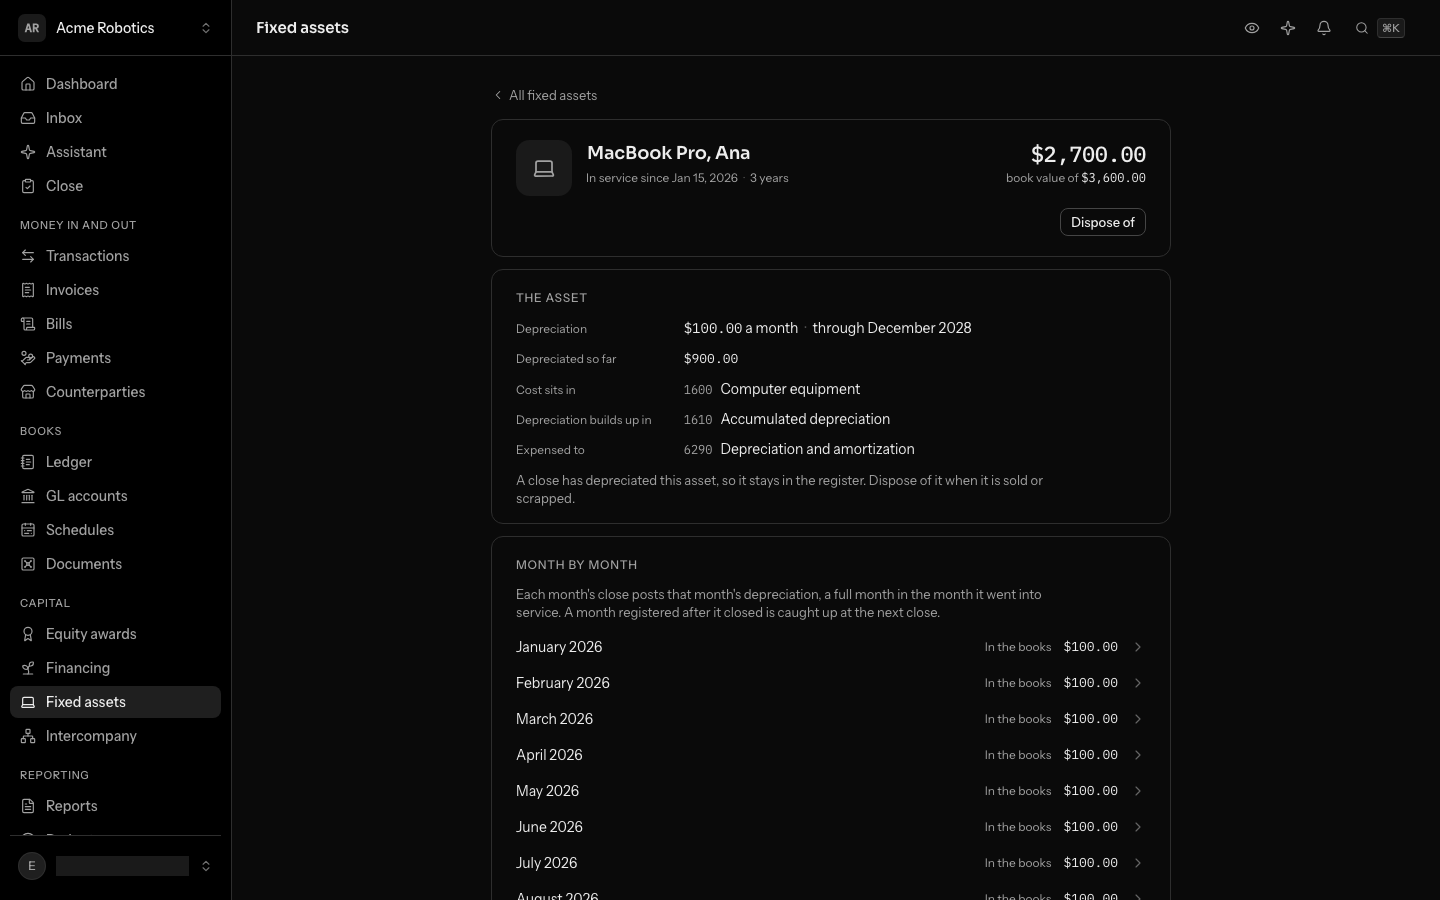
Task: Click the Transactions arrows icon in sidebar
Action: point(28,256)
